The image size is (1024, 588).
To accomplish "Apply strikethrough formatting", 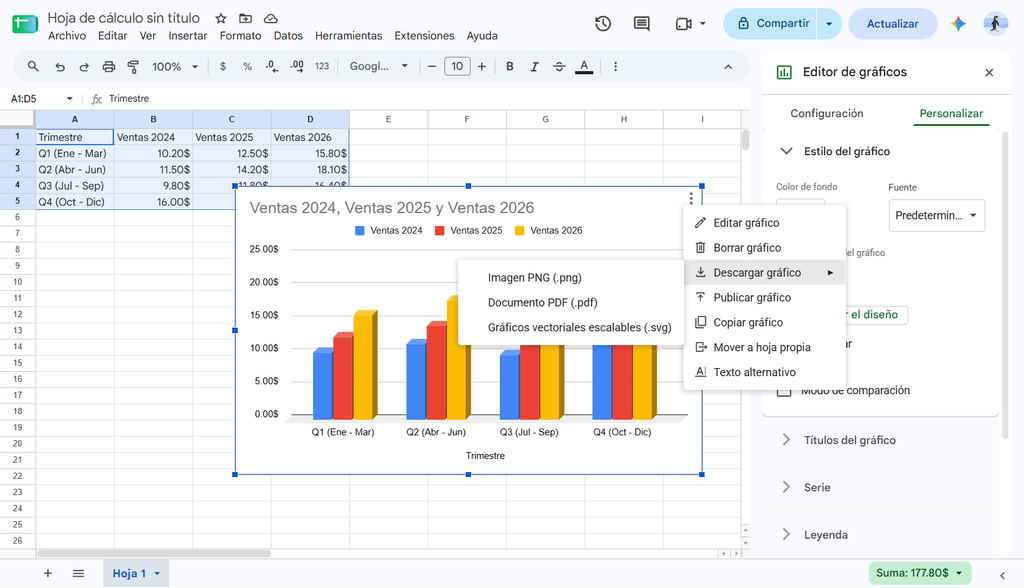I will (x=559, y=67).
